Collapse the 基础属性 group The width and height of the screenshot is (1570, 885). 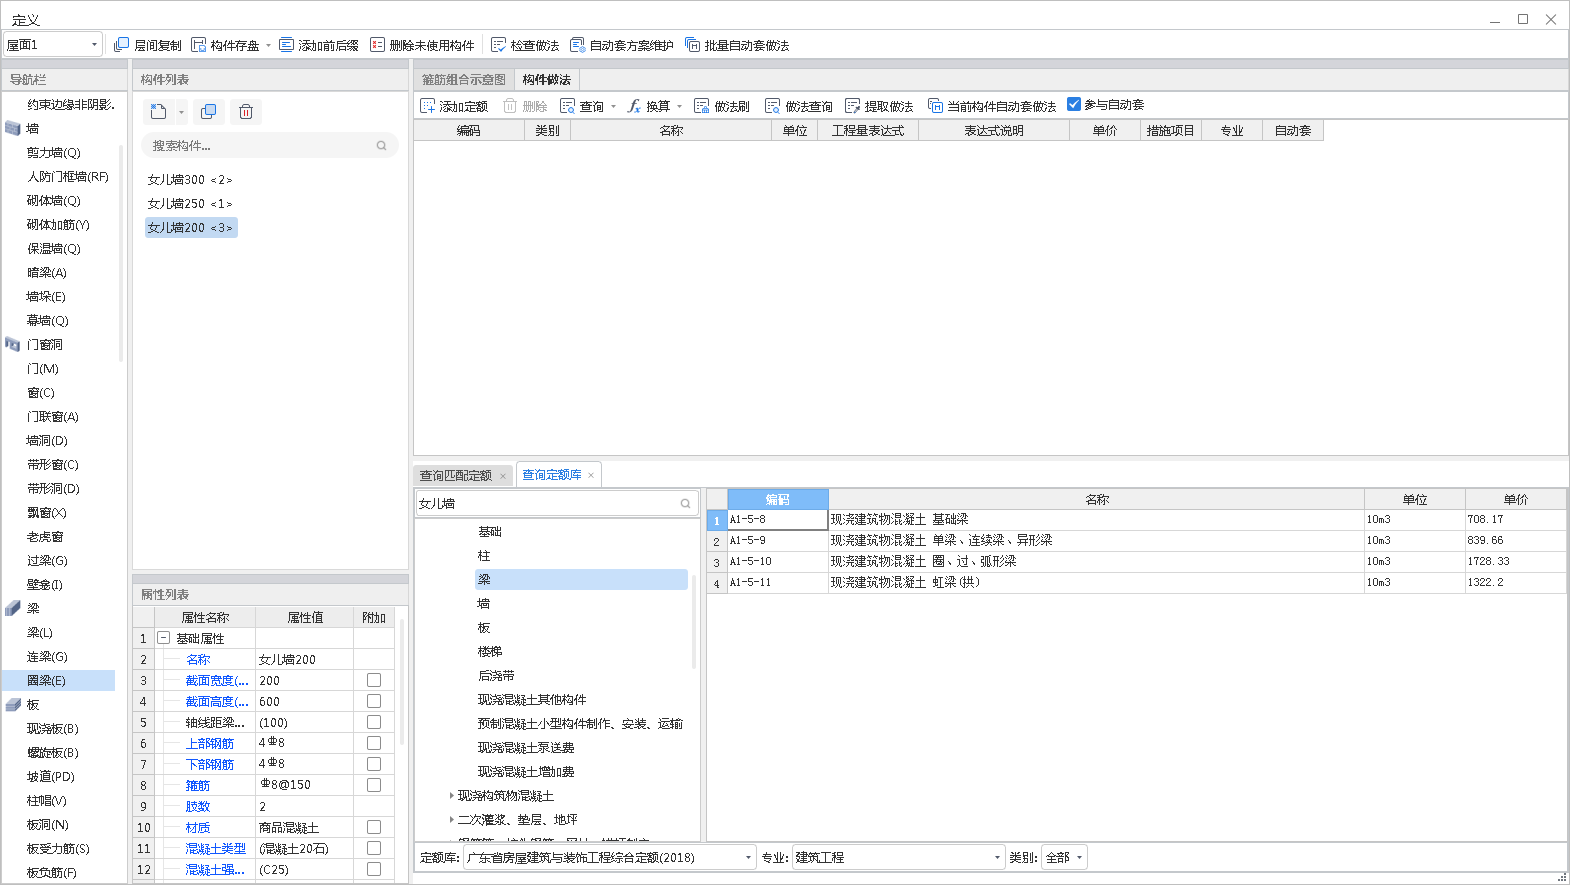point(163,638)
